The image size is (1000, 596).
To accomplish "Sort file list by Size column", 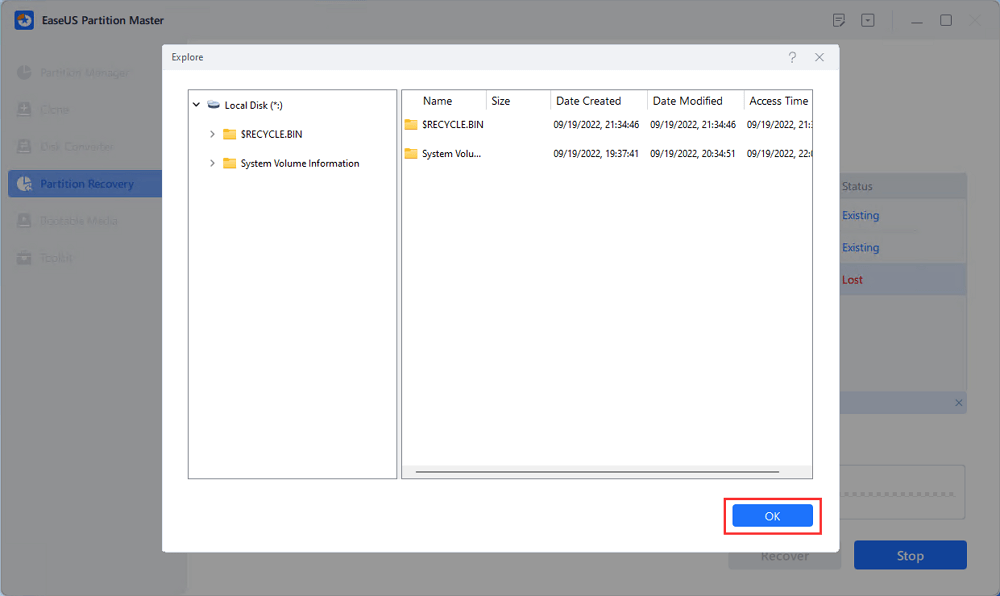I will coord(500,101).
